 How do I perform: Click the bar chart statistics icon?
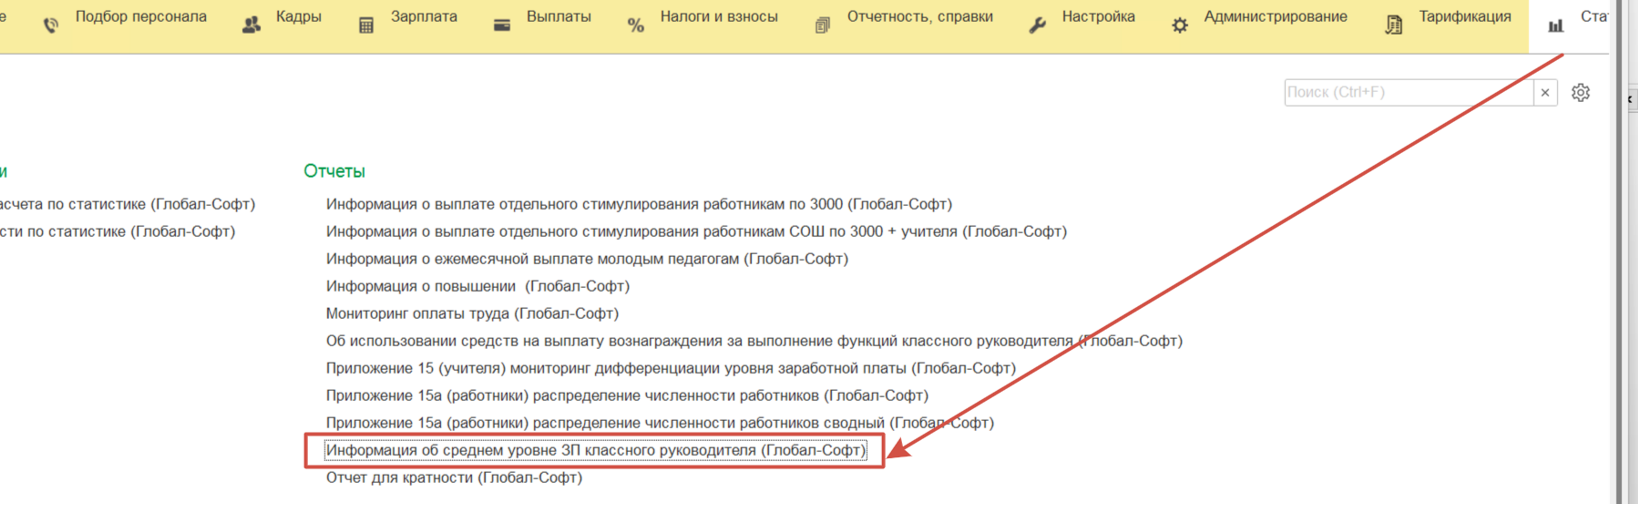[x=1556, y=25]
